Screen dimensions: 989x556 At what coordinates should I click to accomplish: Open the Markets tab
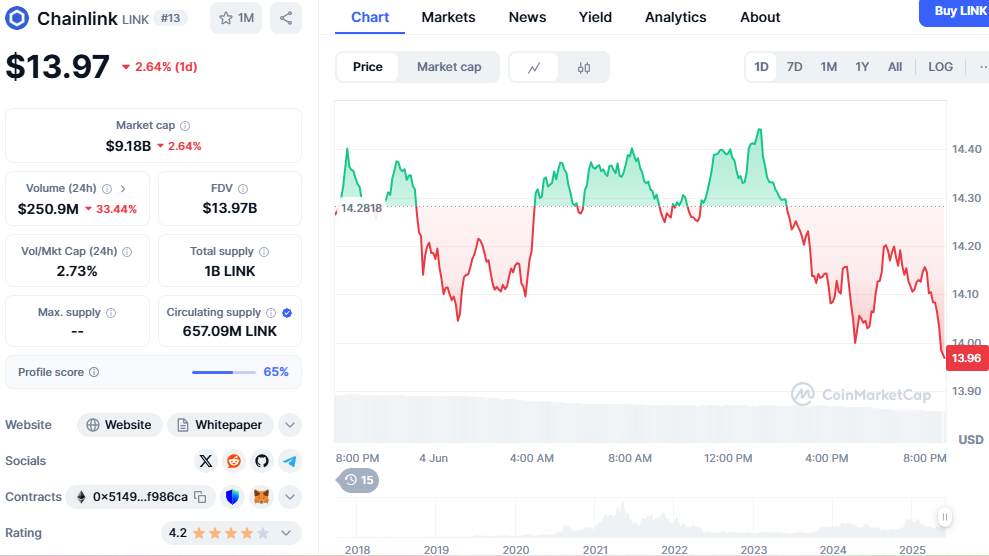[x=448, y=18]
